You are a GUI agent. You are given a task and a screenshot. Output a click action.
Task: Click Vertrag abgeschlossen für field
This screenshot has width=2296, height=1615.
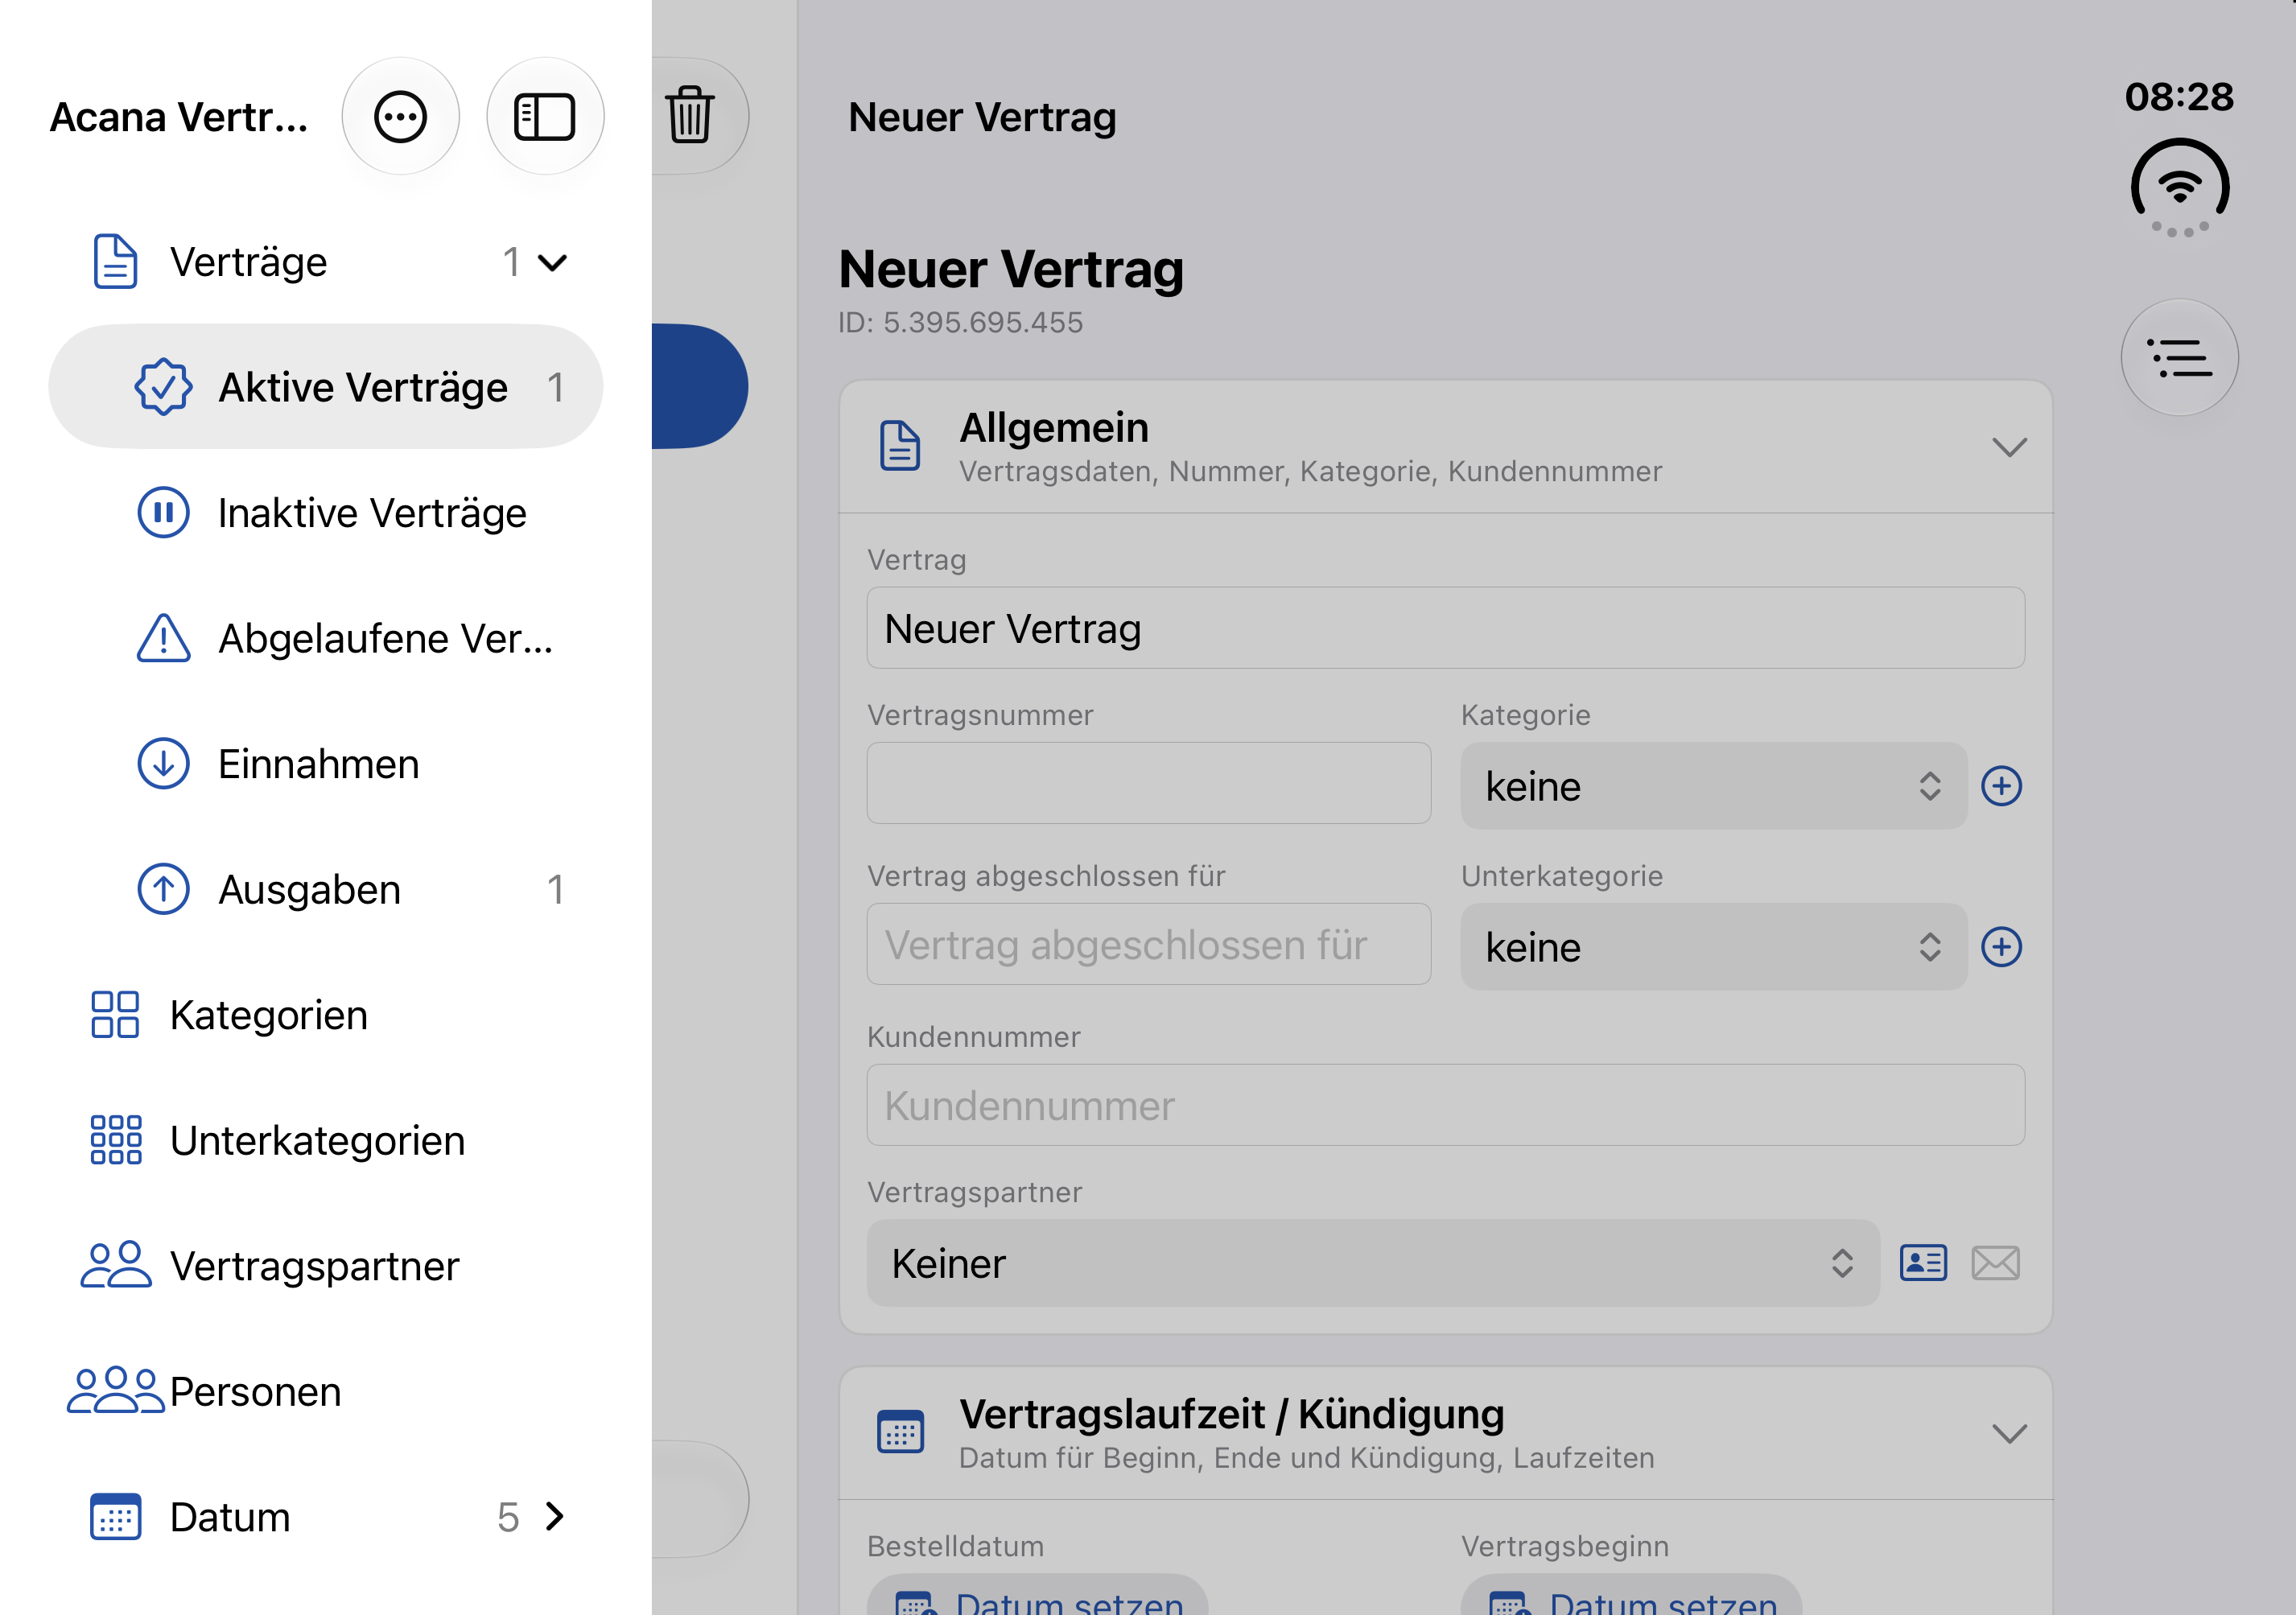[1148, 944]
